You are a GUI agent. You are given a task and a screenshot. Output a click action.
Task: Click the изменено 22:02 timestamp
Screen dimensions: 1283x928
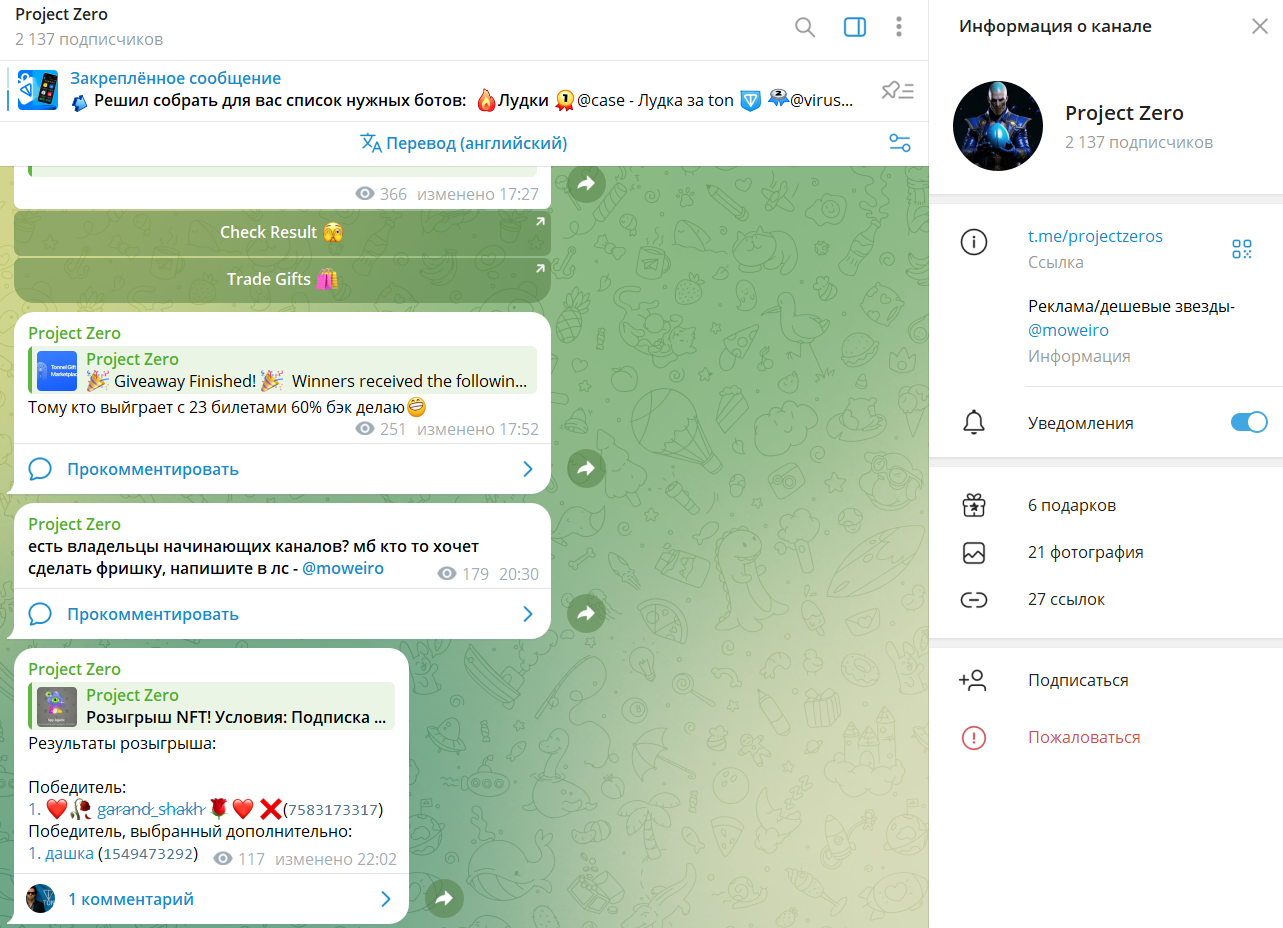click(x=336, y=859)
